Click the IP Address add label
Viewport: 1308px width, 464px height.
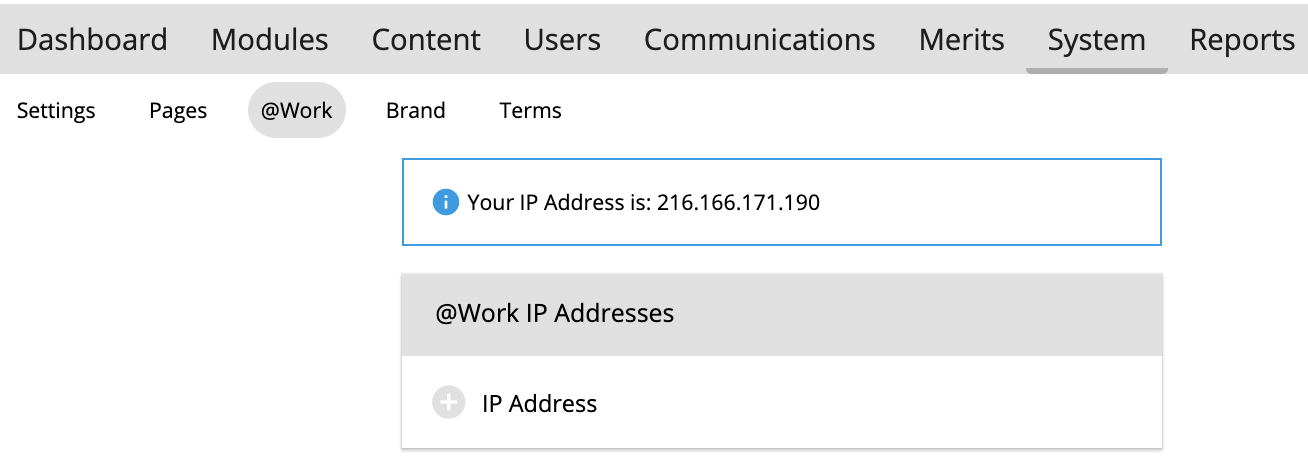pos(539,404)
